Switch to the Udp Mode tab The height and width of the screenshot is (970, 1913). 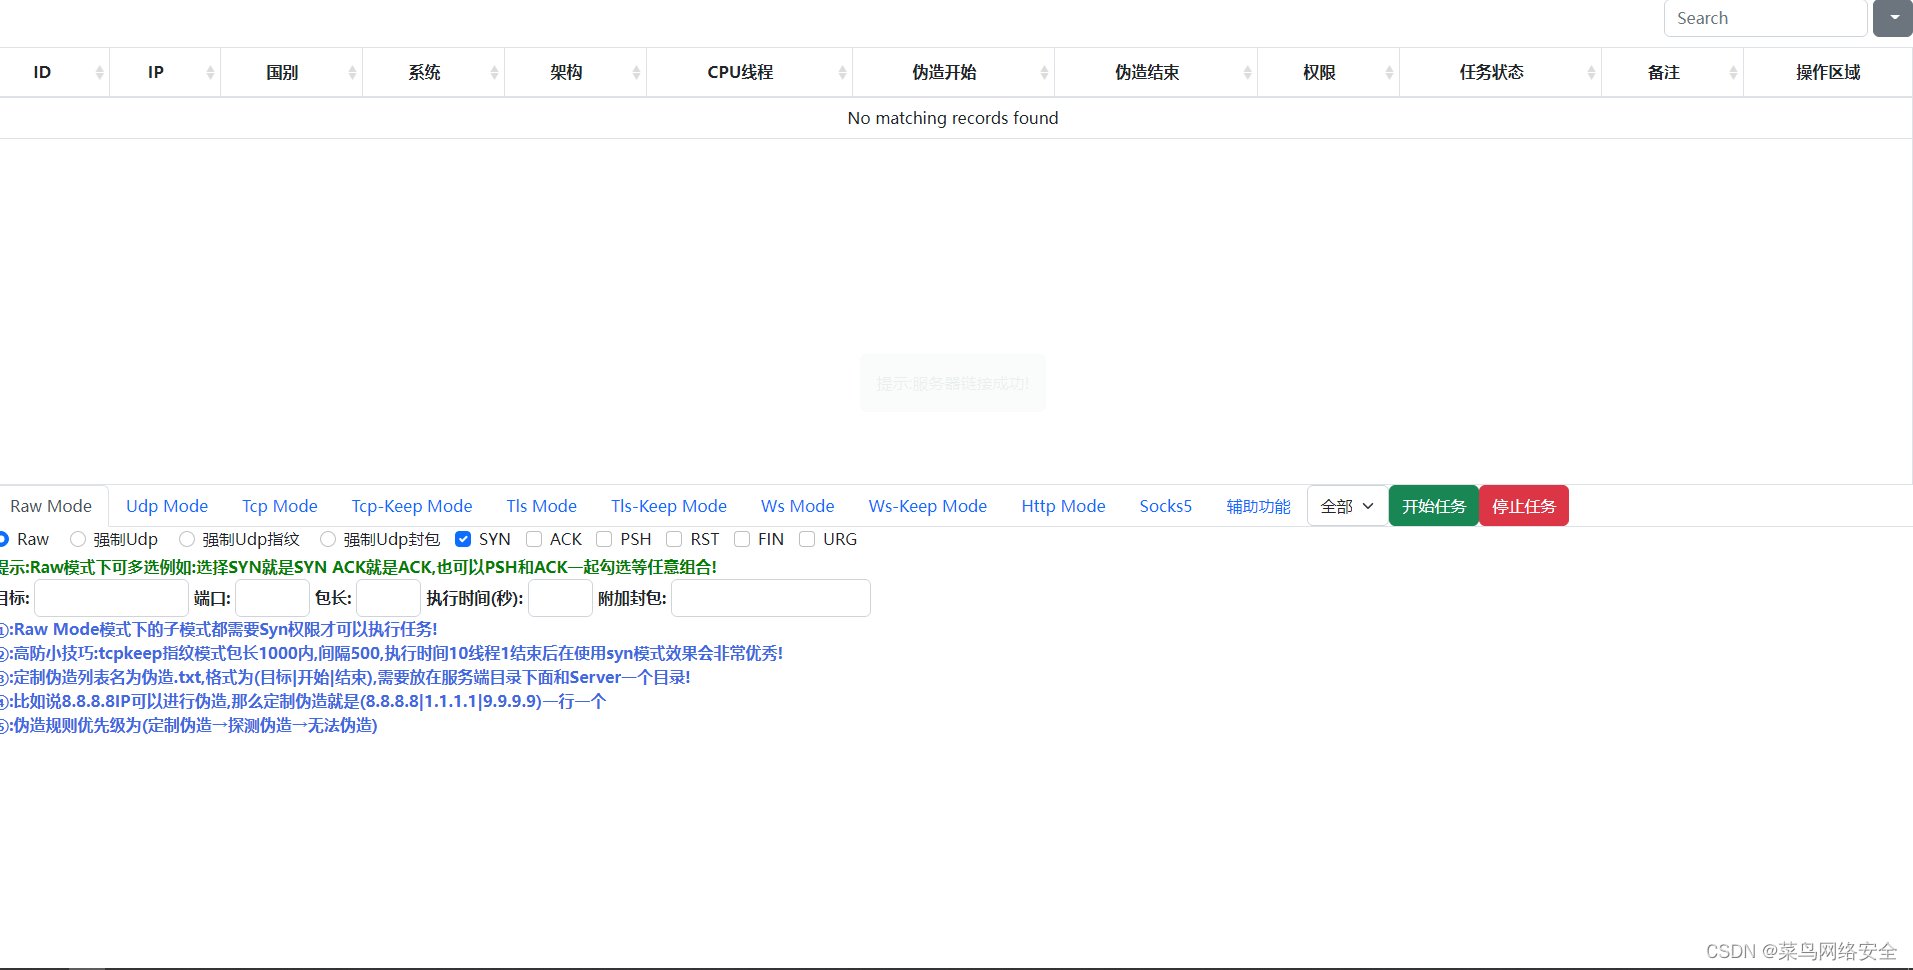pos(167,506)
